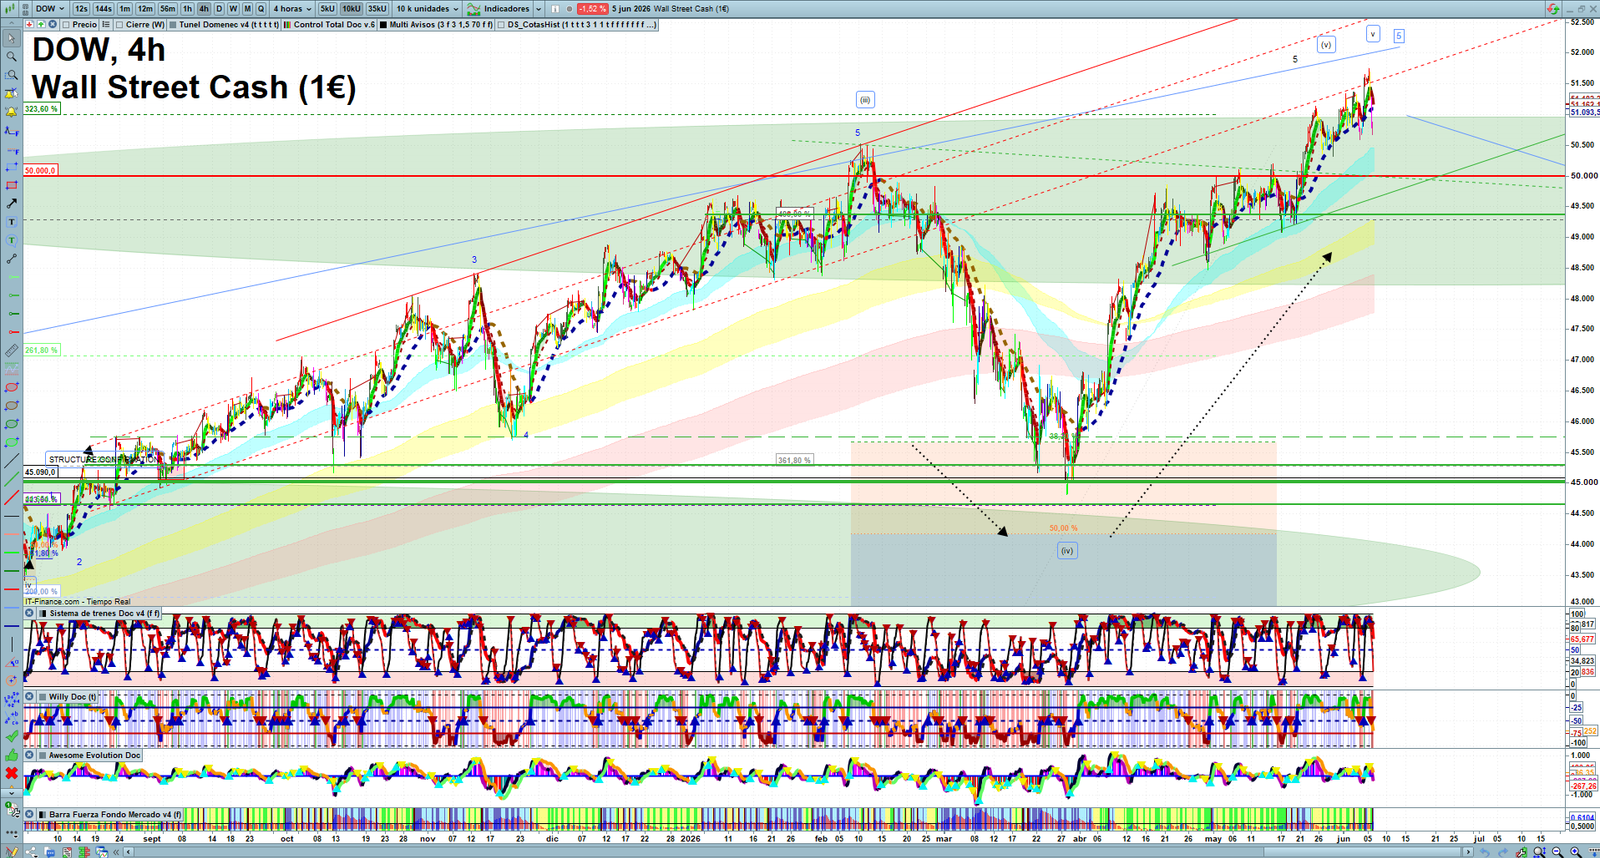
Task: Close the Awesome Evolution Doc panel
Action: (x=30, y=755)
